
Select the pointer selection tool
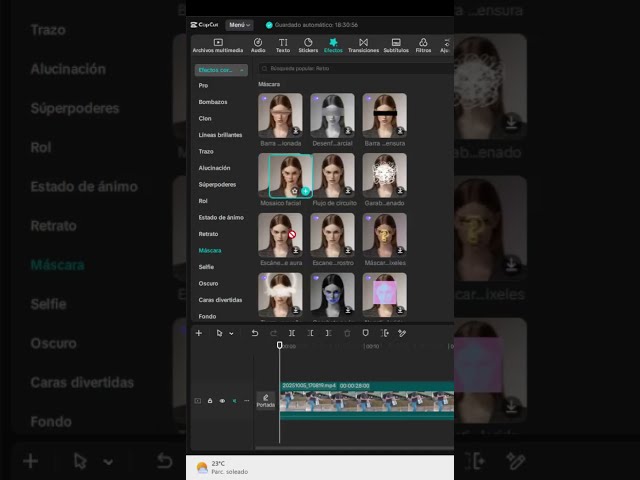pos(219,333)
